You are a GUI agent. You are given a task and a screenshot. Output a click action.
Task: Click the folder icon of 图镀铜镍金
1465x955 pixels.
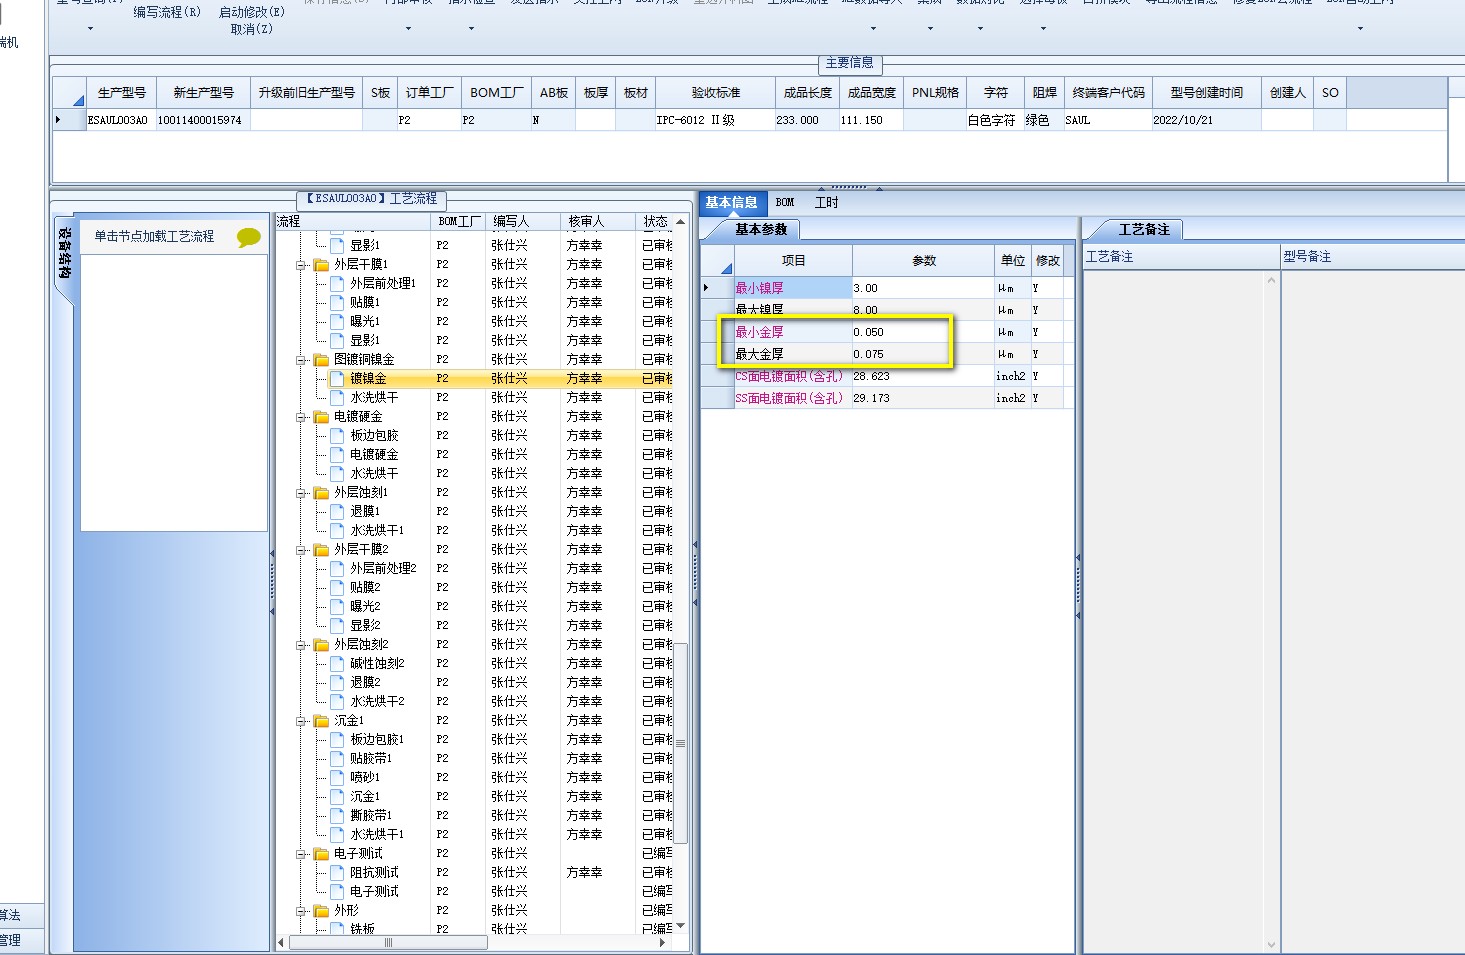(321, 360)
